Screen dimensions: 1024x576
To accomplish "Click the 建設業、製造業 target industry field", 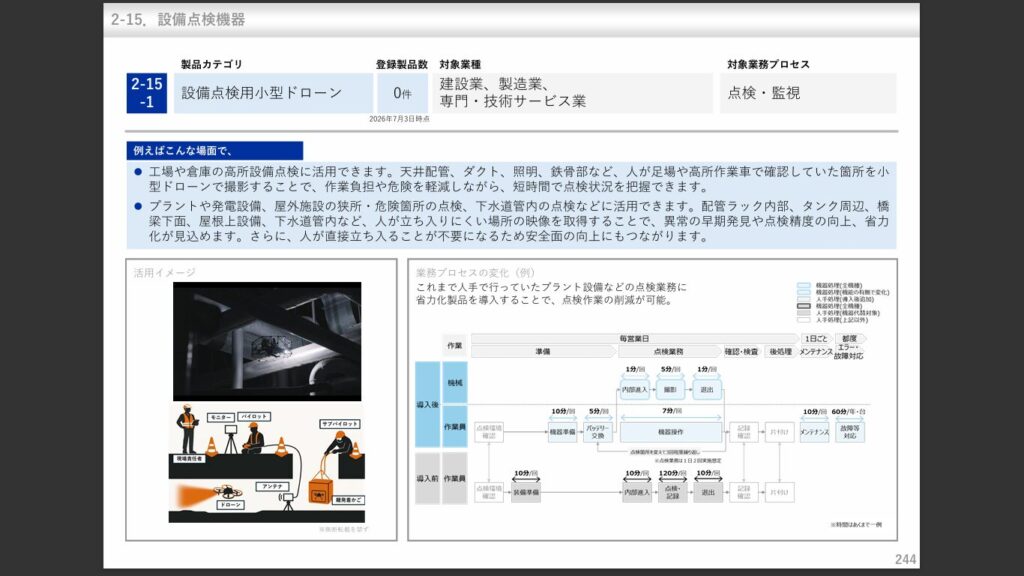I will (x=573, y=93).
